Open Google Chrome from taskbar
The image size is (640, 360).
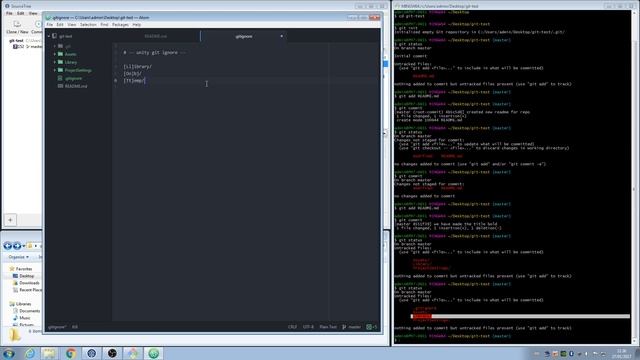pos(71,353)
